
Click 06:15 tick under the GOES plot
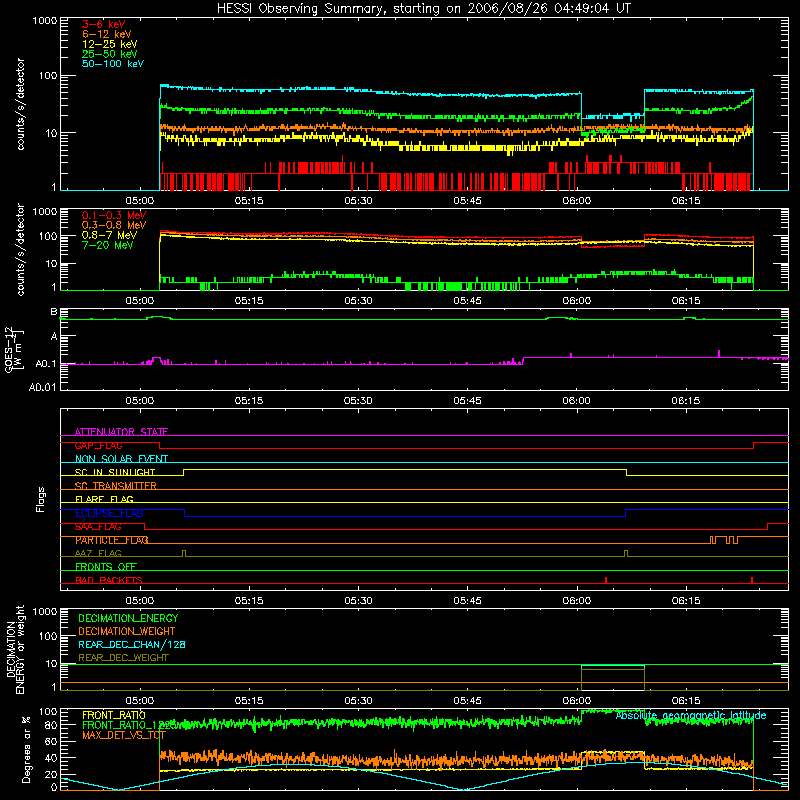coord(686,401)
